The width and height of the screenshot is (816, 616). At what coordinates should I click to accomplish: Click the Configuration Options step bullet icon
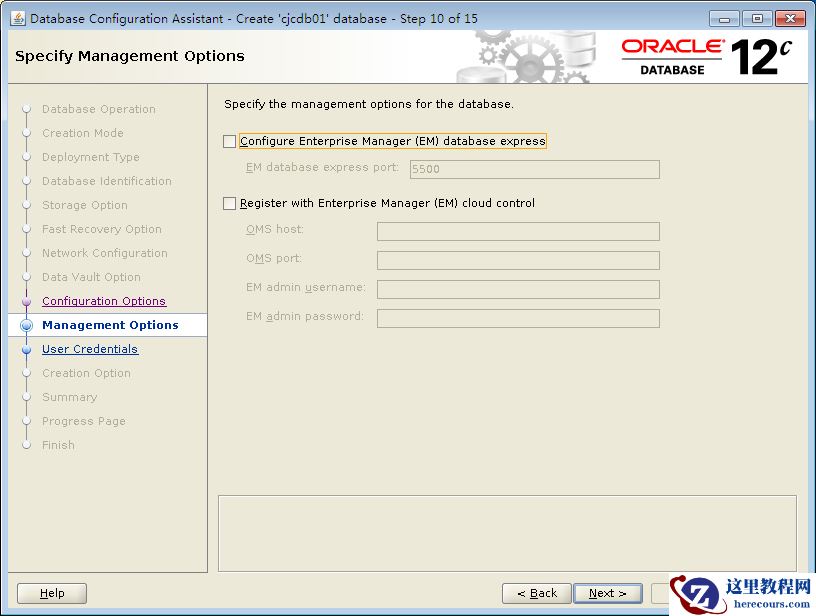tap(27, 302)
